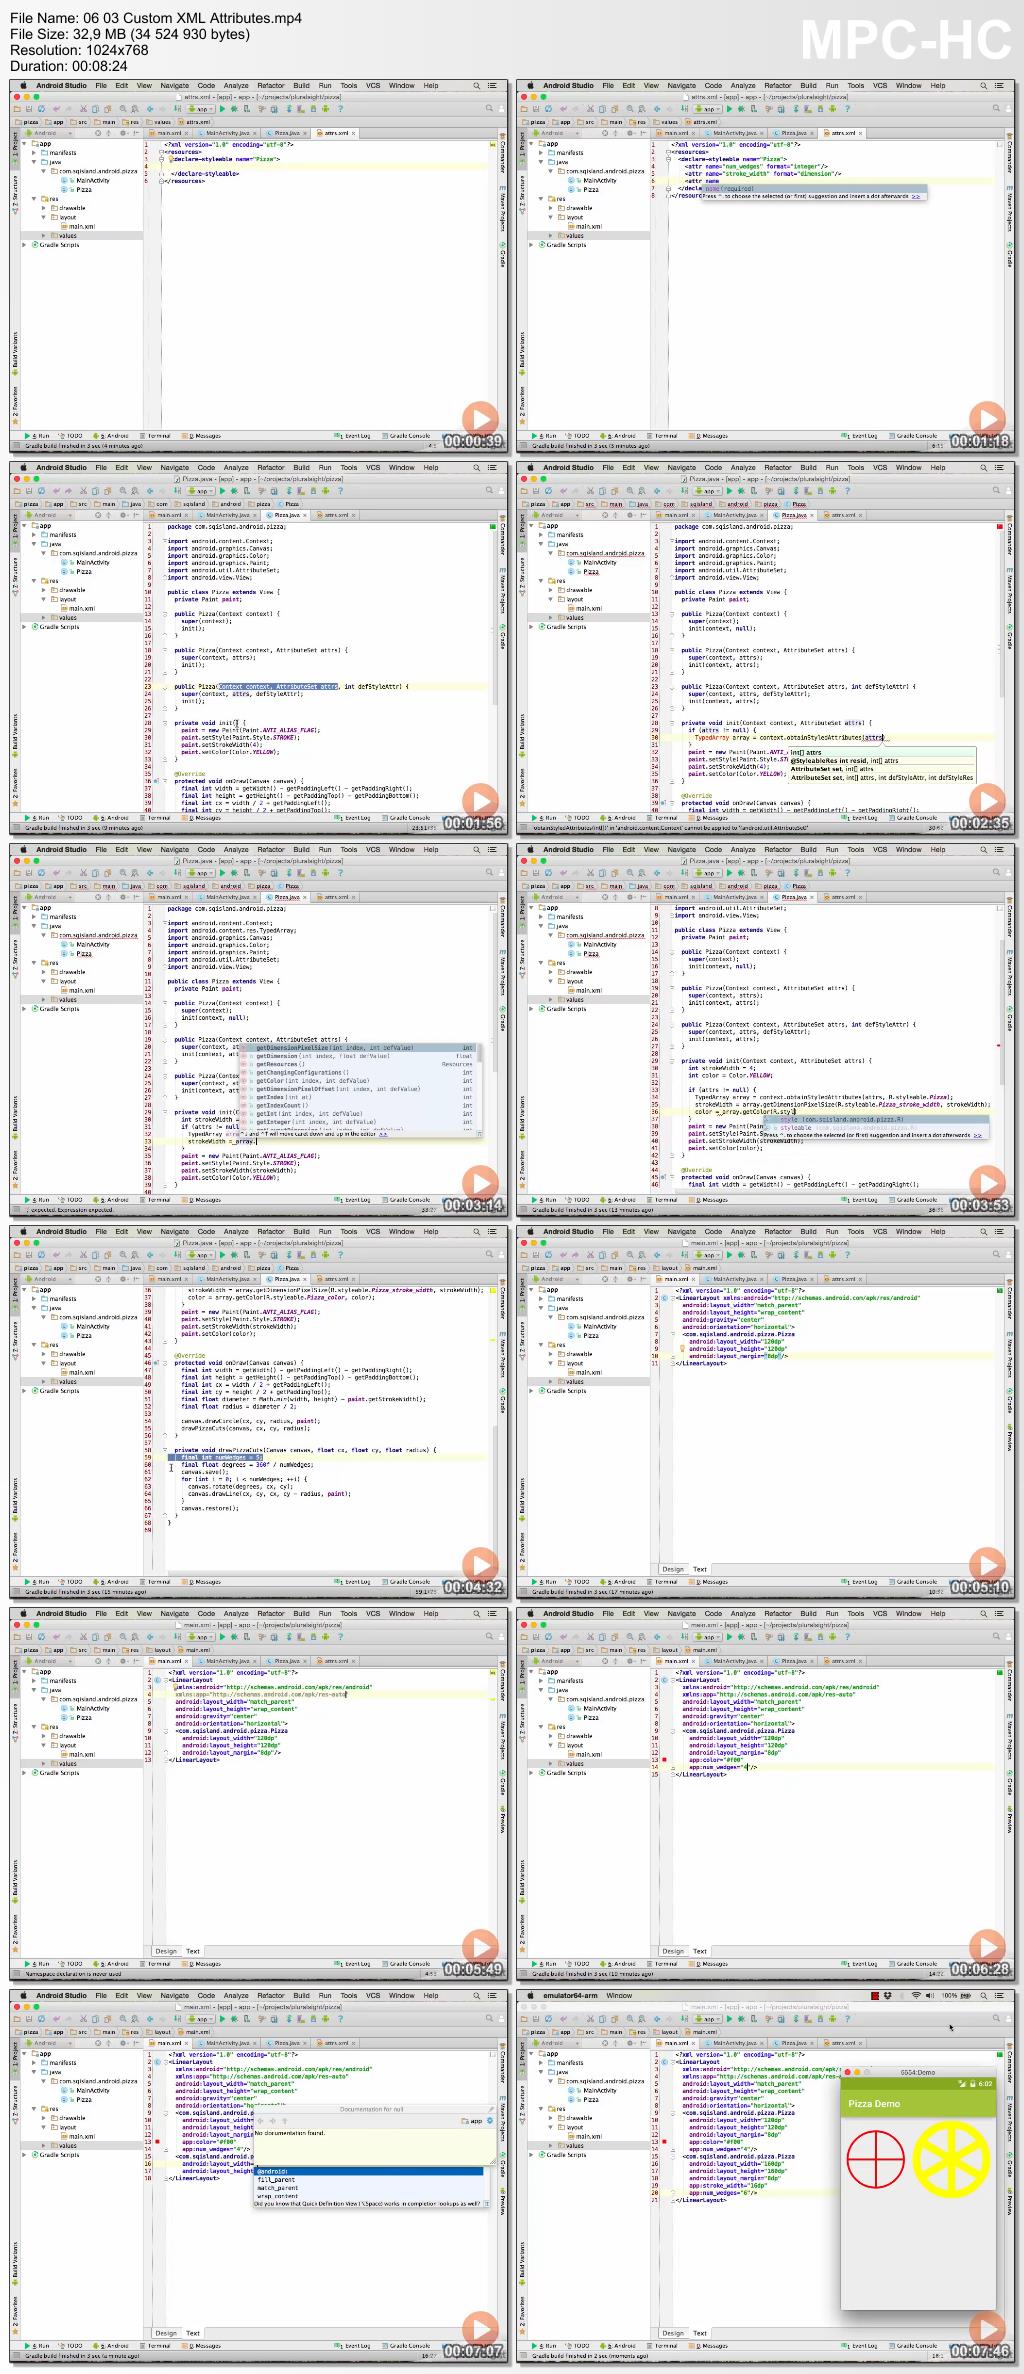Open the 00:03:53 video thumbnail
The width and height of the screenshot is (1024, 2374).
(765, 1030)
